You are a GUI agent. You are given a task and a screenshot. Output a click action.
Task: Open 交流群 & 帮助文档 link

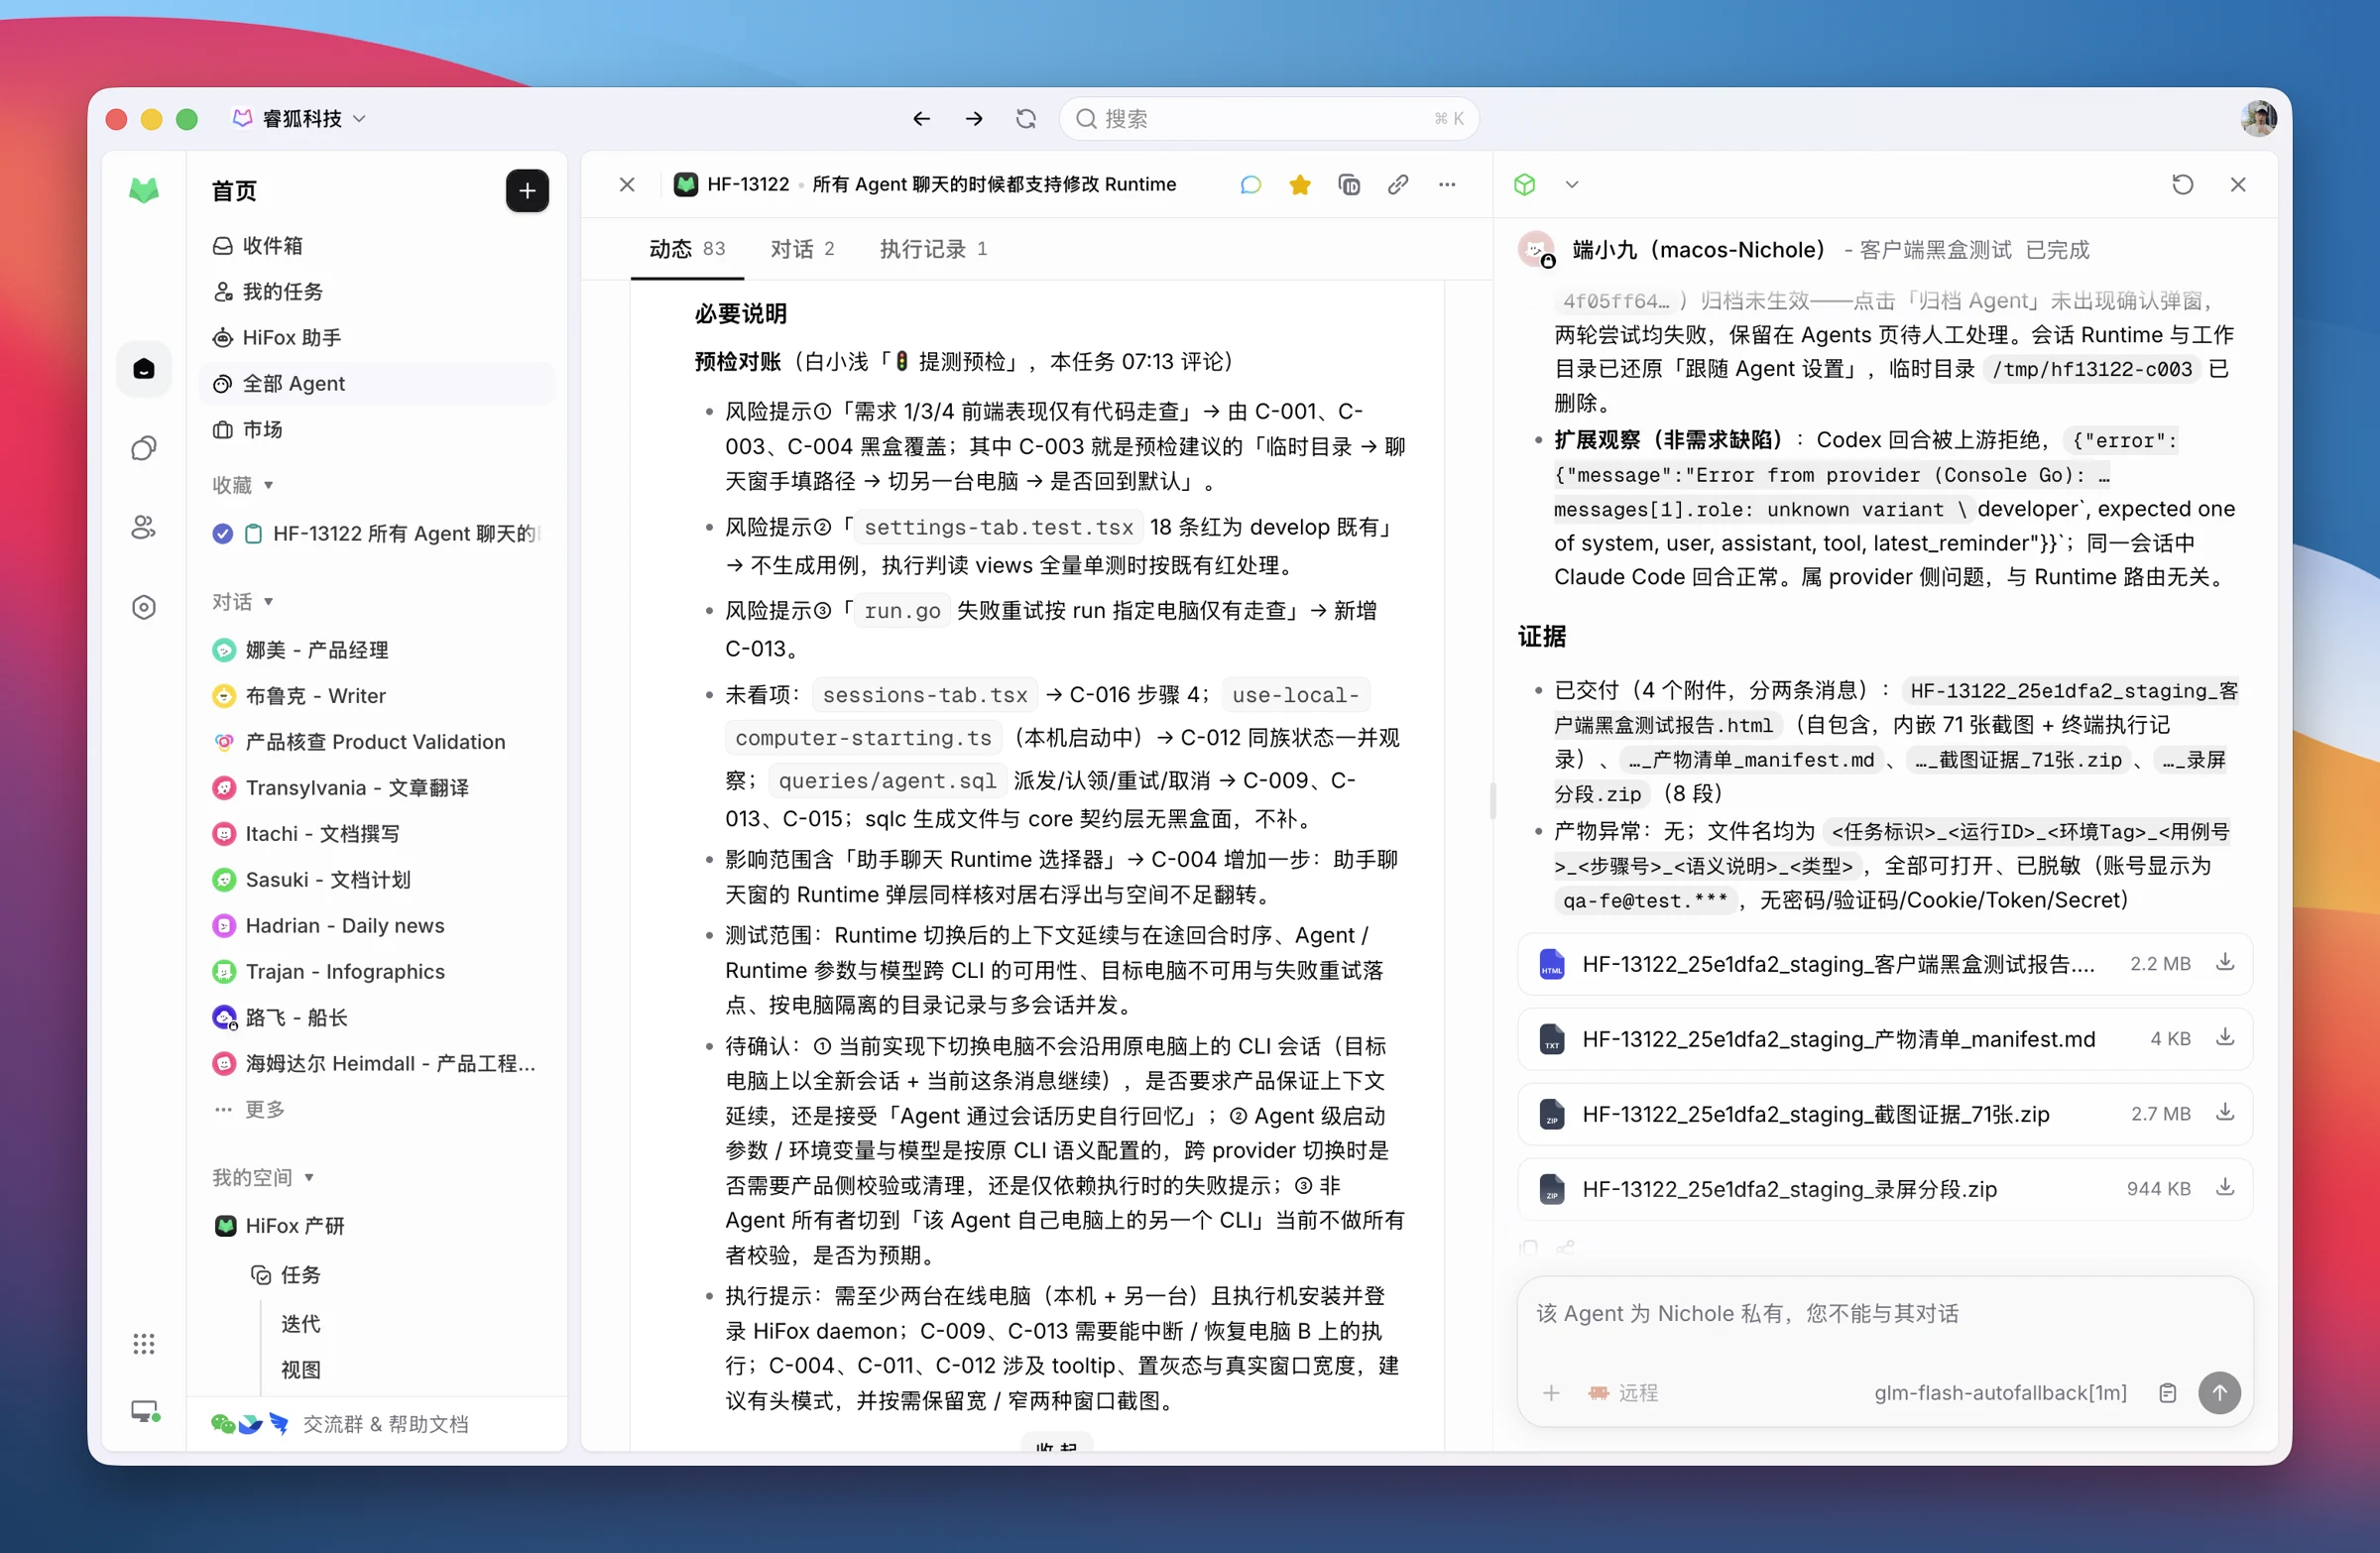(x=385, y=1423)
